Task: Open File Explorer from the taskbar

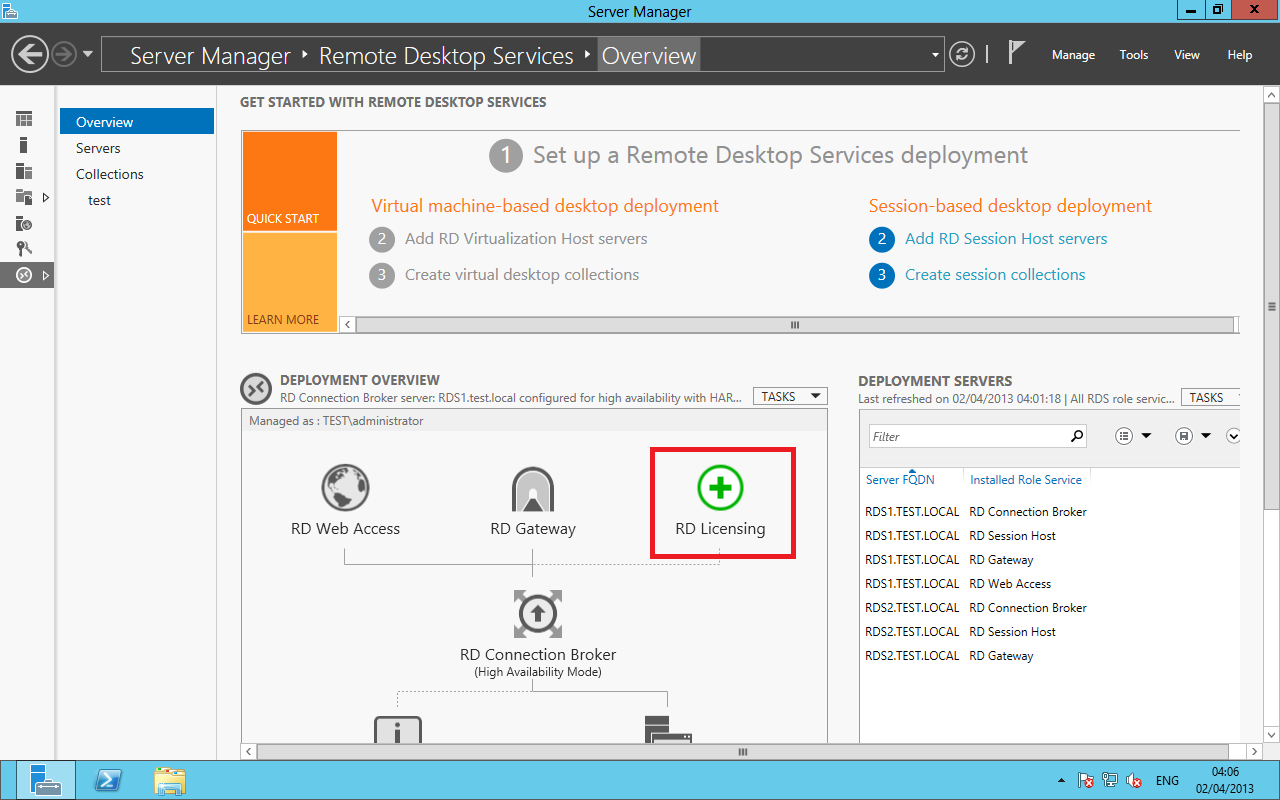Action: pyautogui.click(x=170, y=780)
